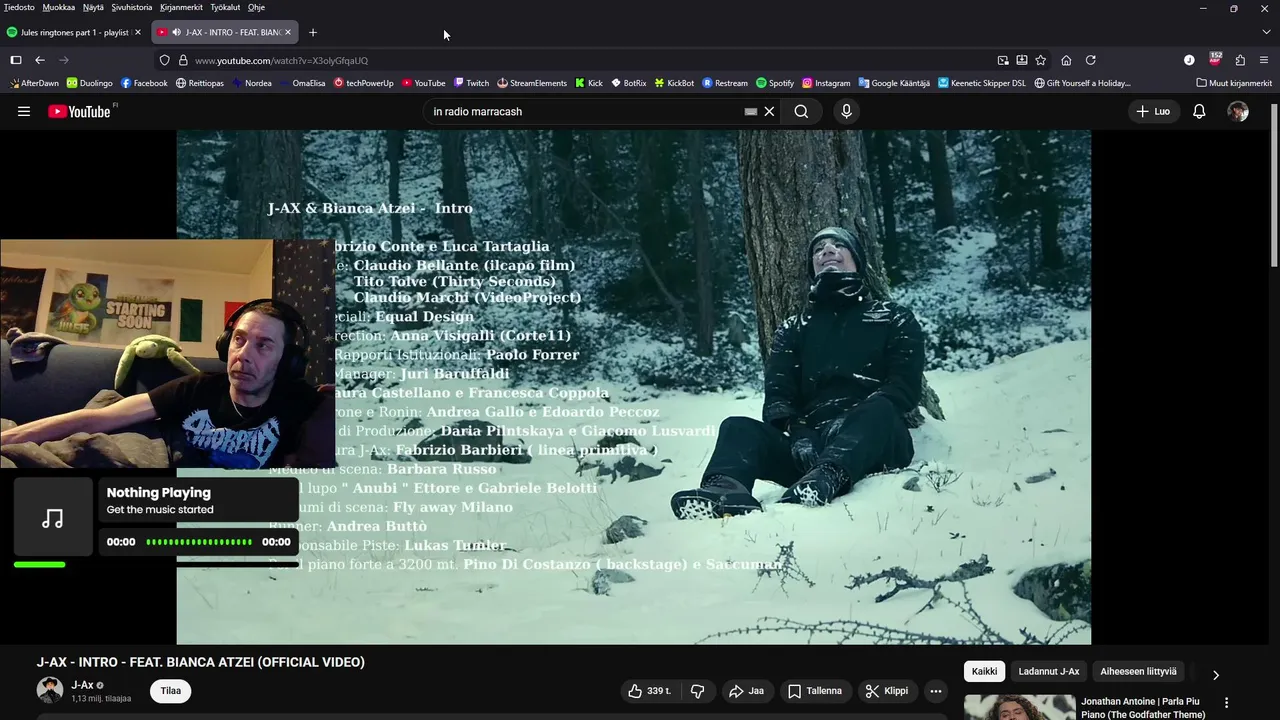Open the on-screen keyboard in search box
1280x720 pixels.
click(751, 112)
